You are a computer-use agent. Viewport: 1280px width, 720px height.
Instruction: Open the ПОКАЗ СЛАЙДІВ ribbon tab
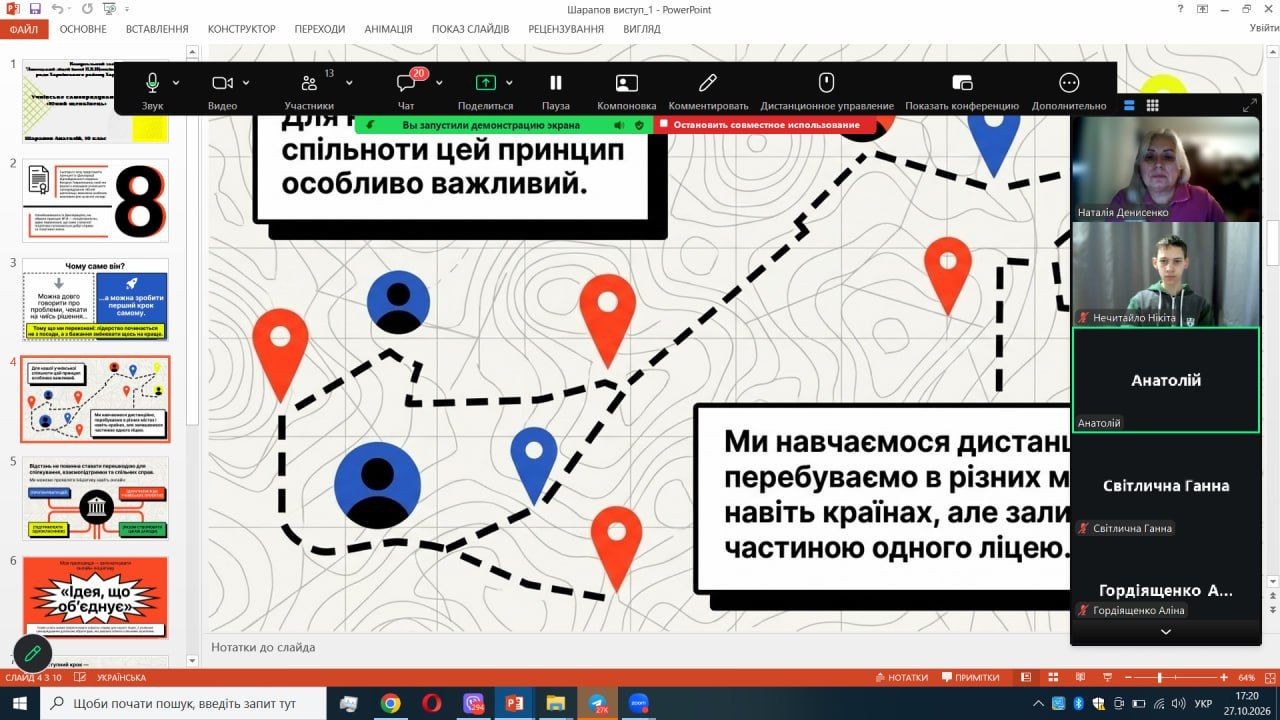coord(470,29)
